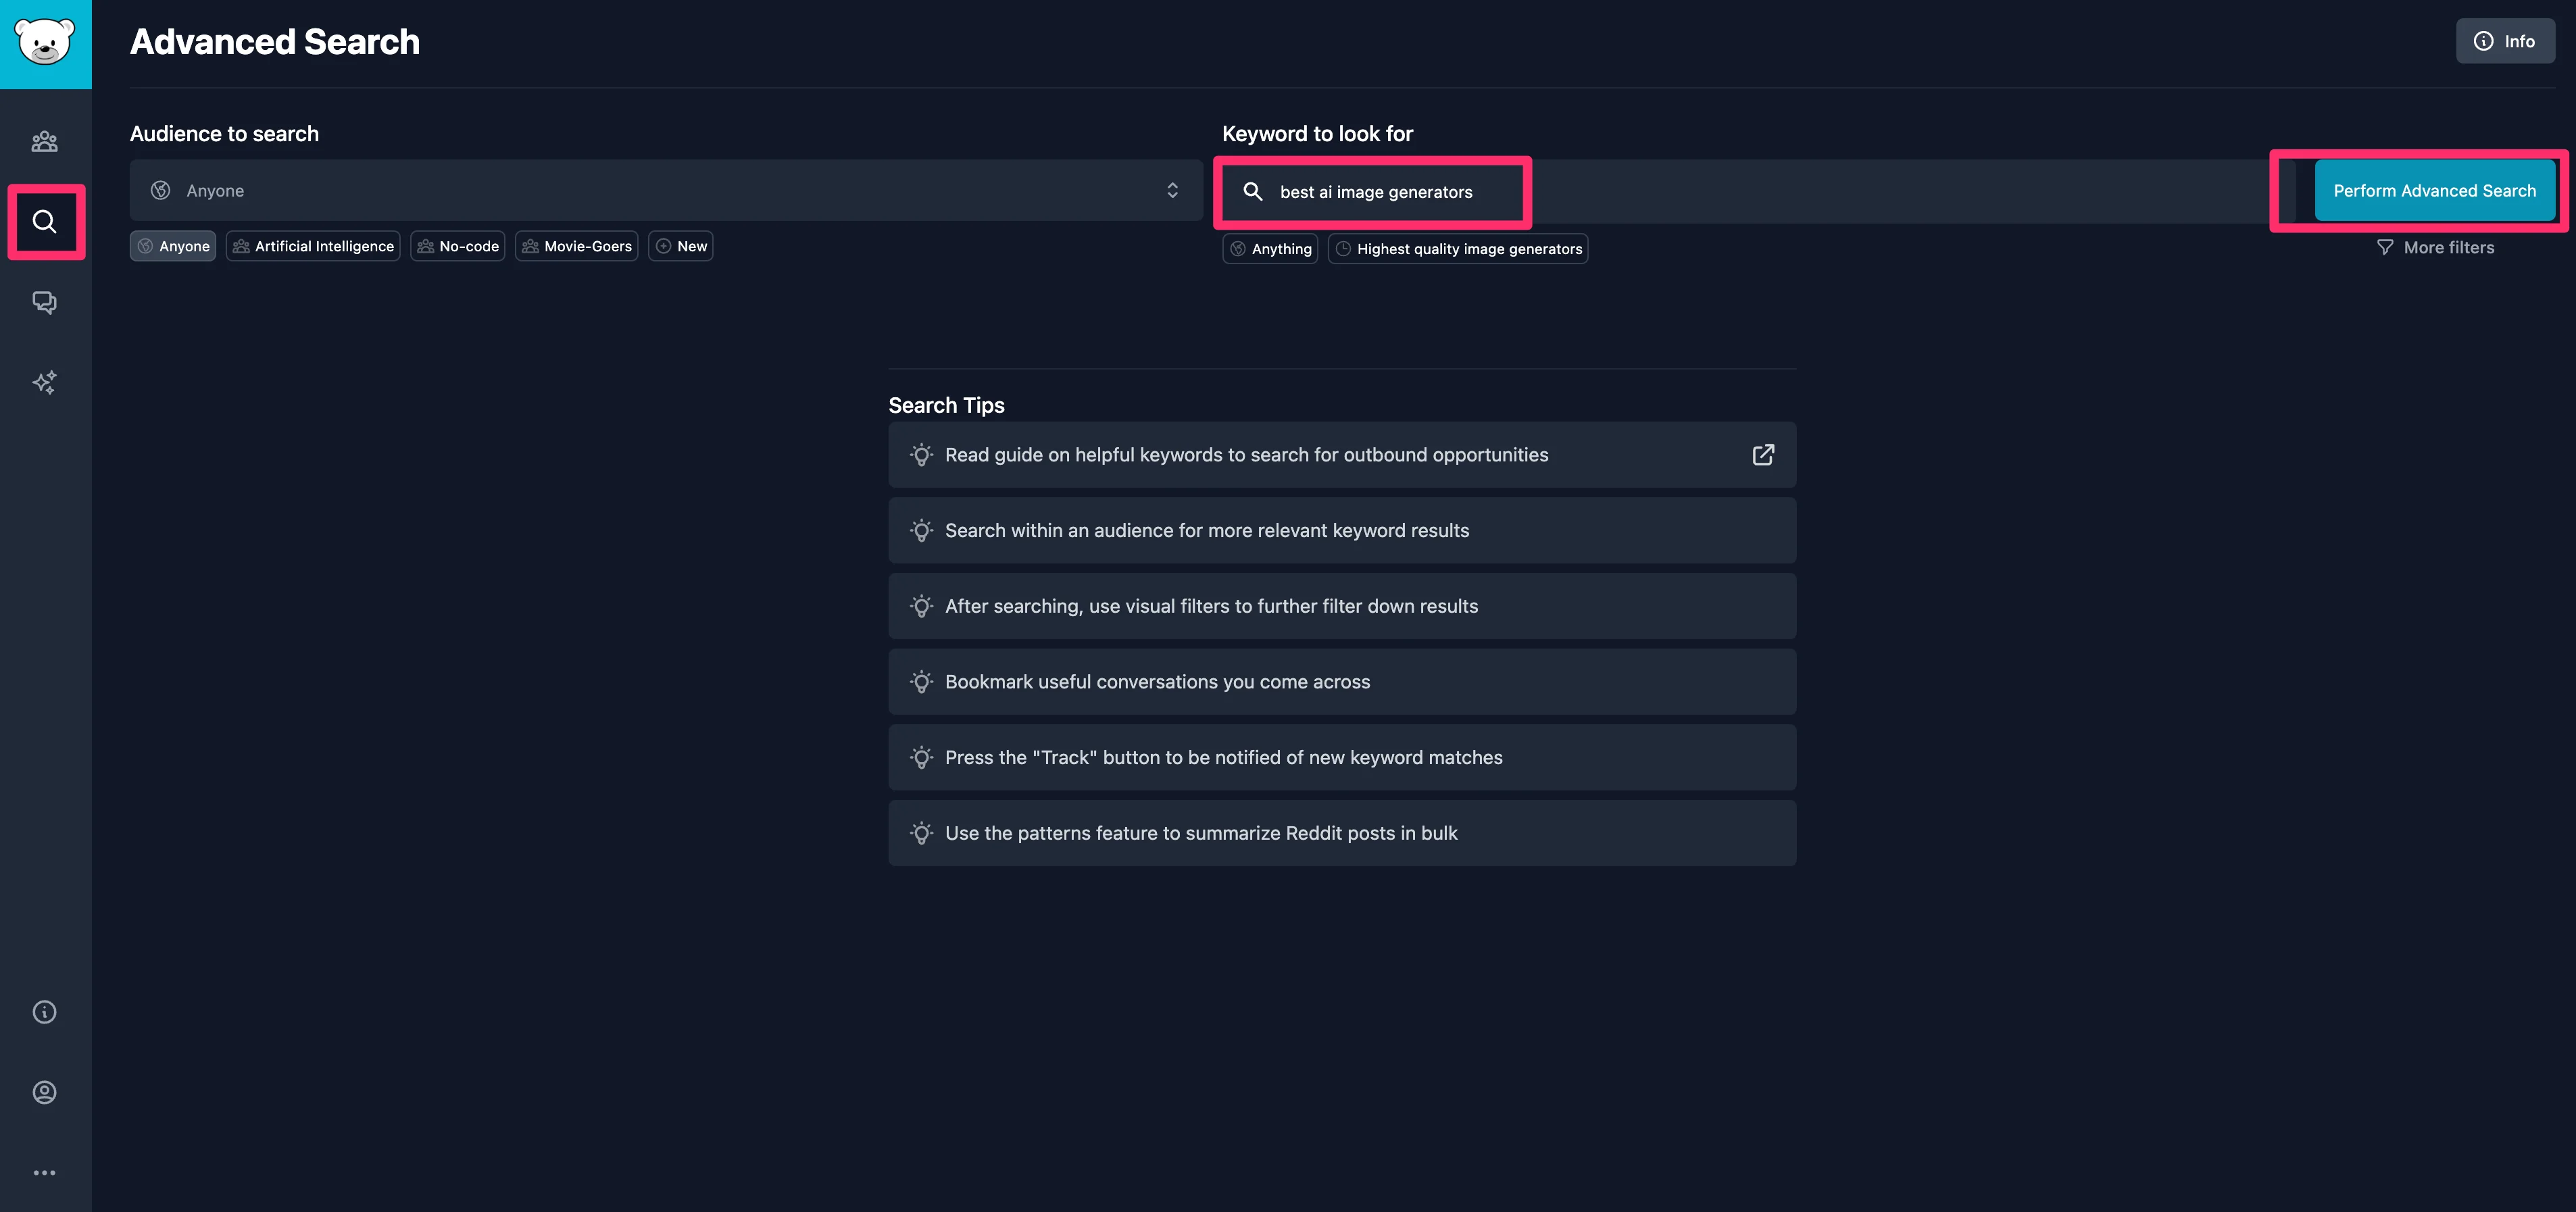Select the Movie-Goers audience chip

tap(576, 246)
